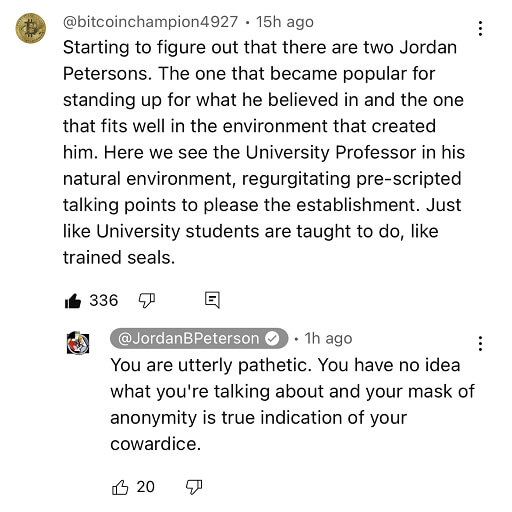Open more options for JordanBPeterson reply
The width and height of the screenshot is (512, 512).
click(x=480, y=343)
